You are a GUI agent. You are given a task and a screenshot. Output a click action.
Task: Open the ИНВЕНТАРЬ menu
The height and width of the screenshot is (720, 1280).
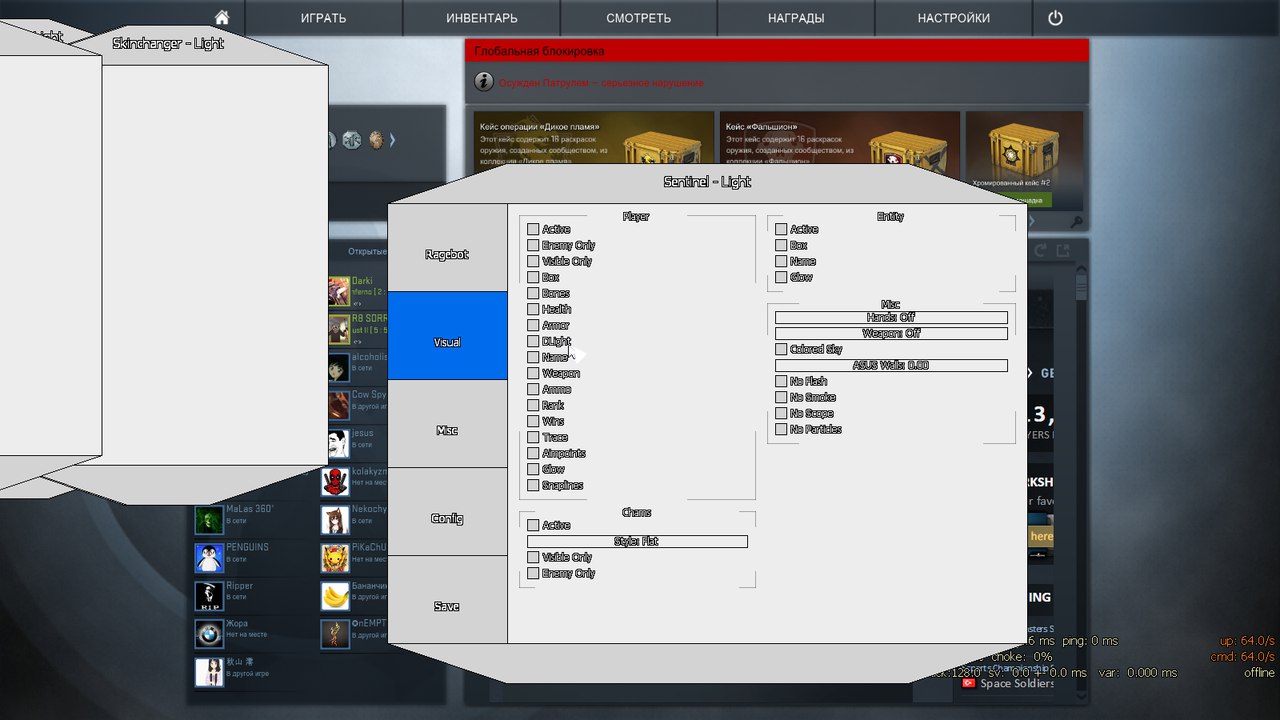(482, 18)
